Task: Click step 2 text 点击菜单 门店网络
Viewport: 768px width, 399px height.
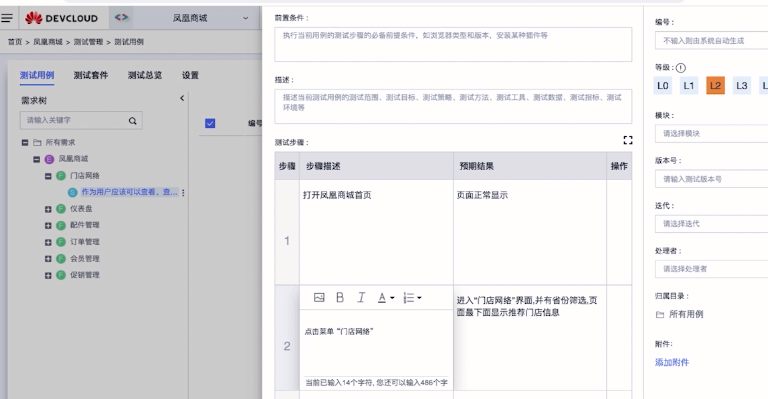Action: [x=339, y=332]
